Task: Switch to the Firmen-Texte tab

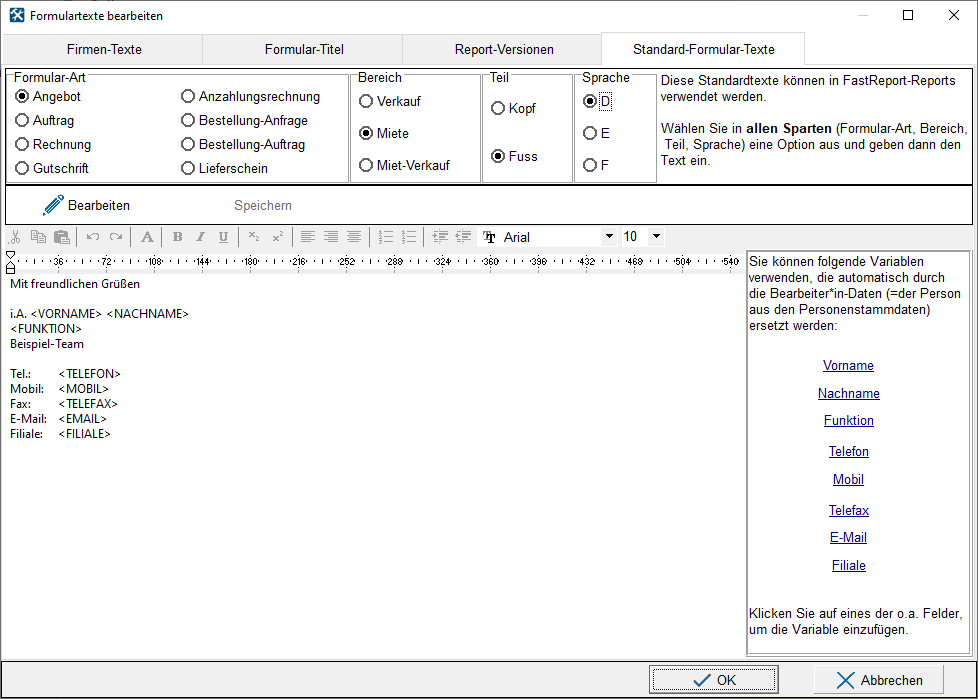Action: click(x=104, y=49)
